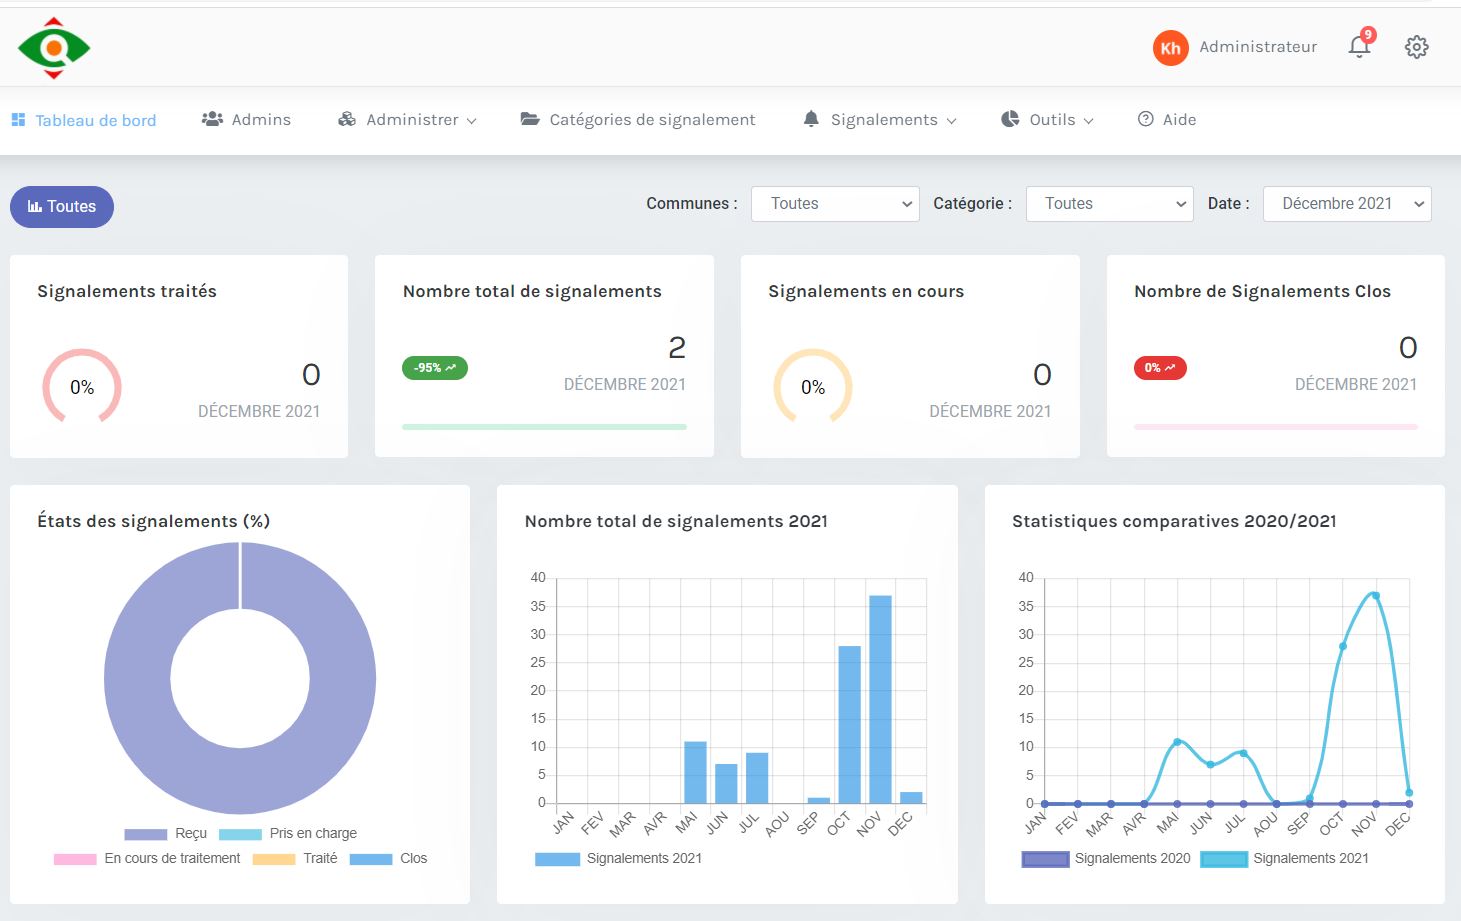Viewport: 1461px width, 921px height.
Task: Open the Communes dropdown
Action: (835, 204)
